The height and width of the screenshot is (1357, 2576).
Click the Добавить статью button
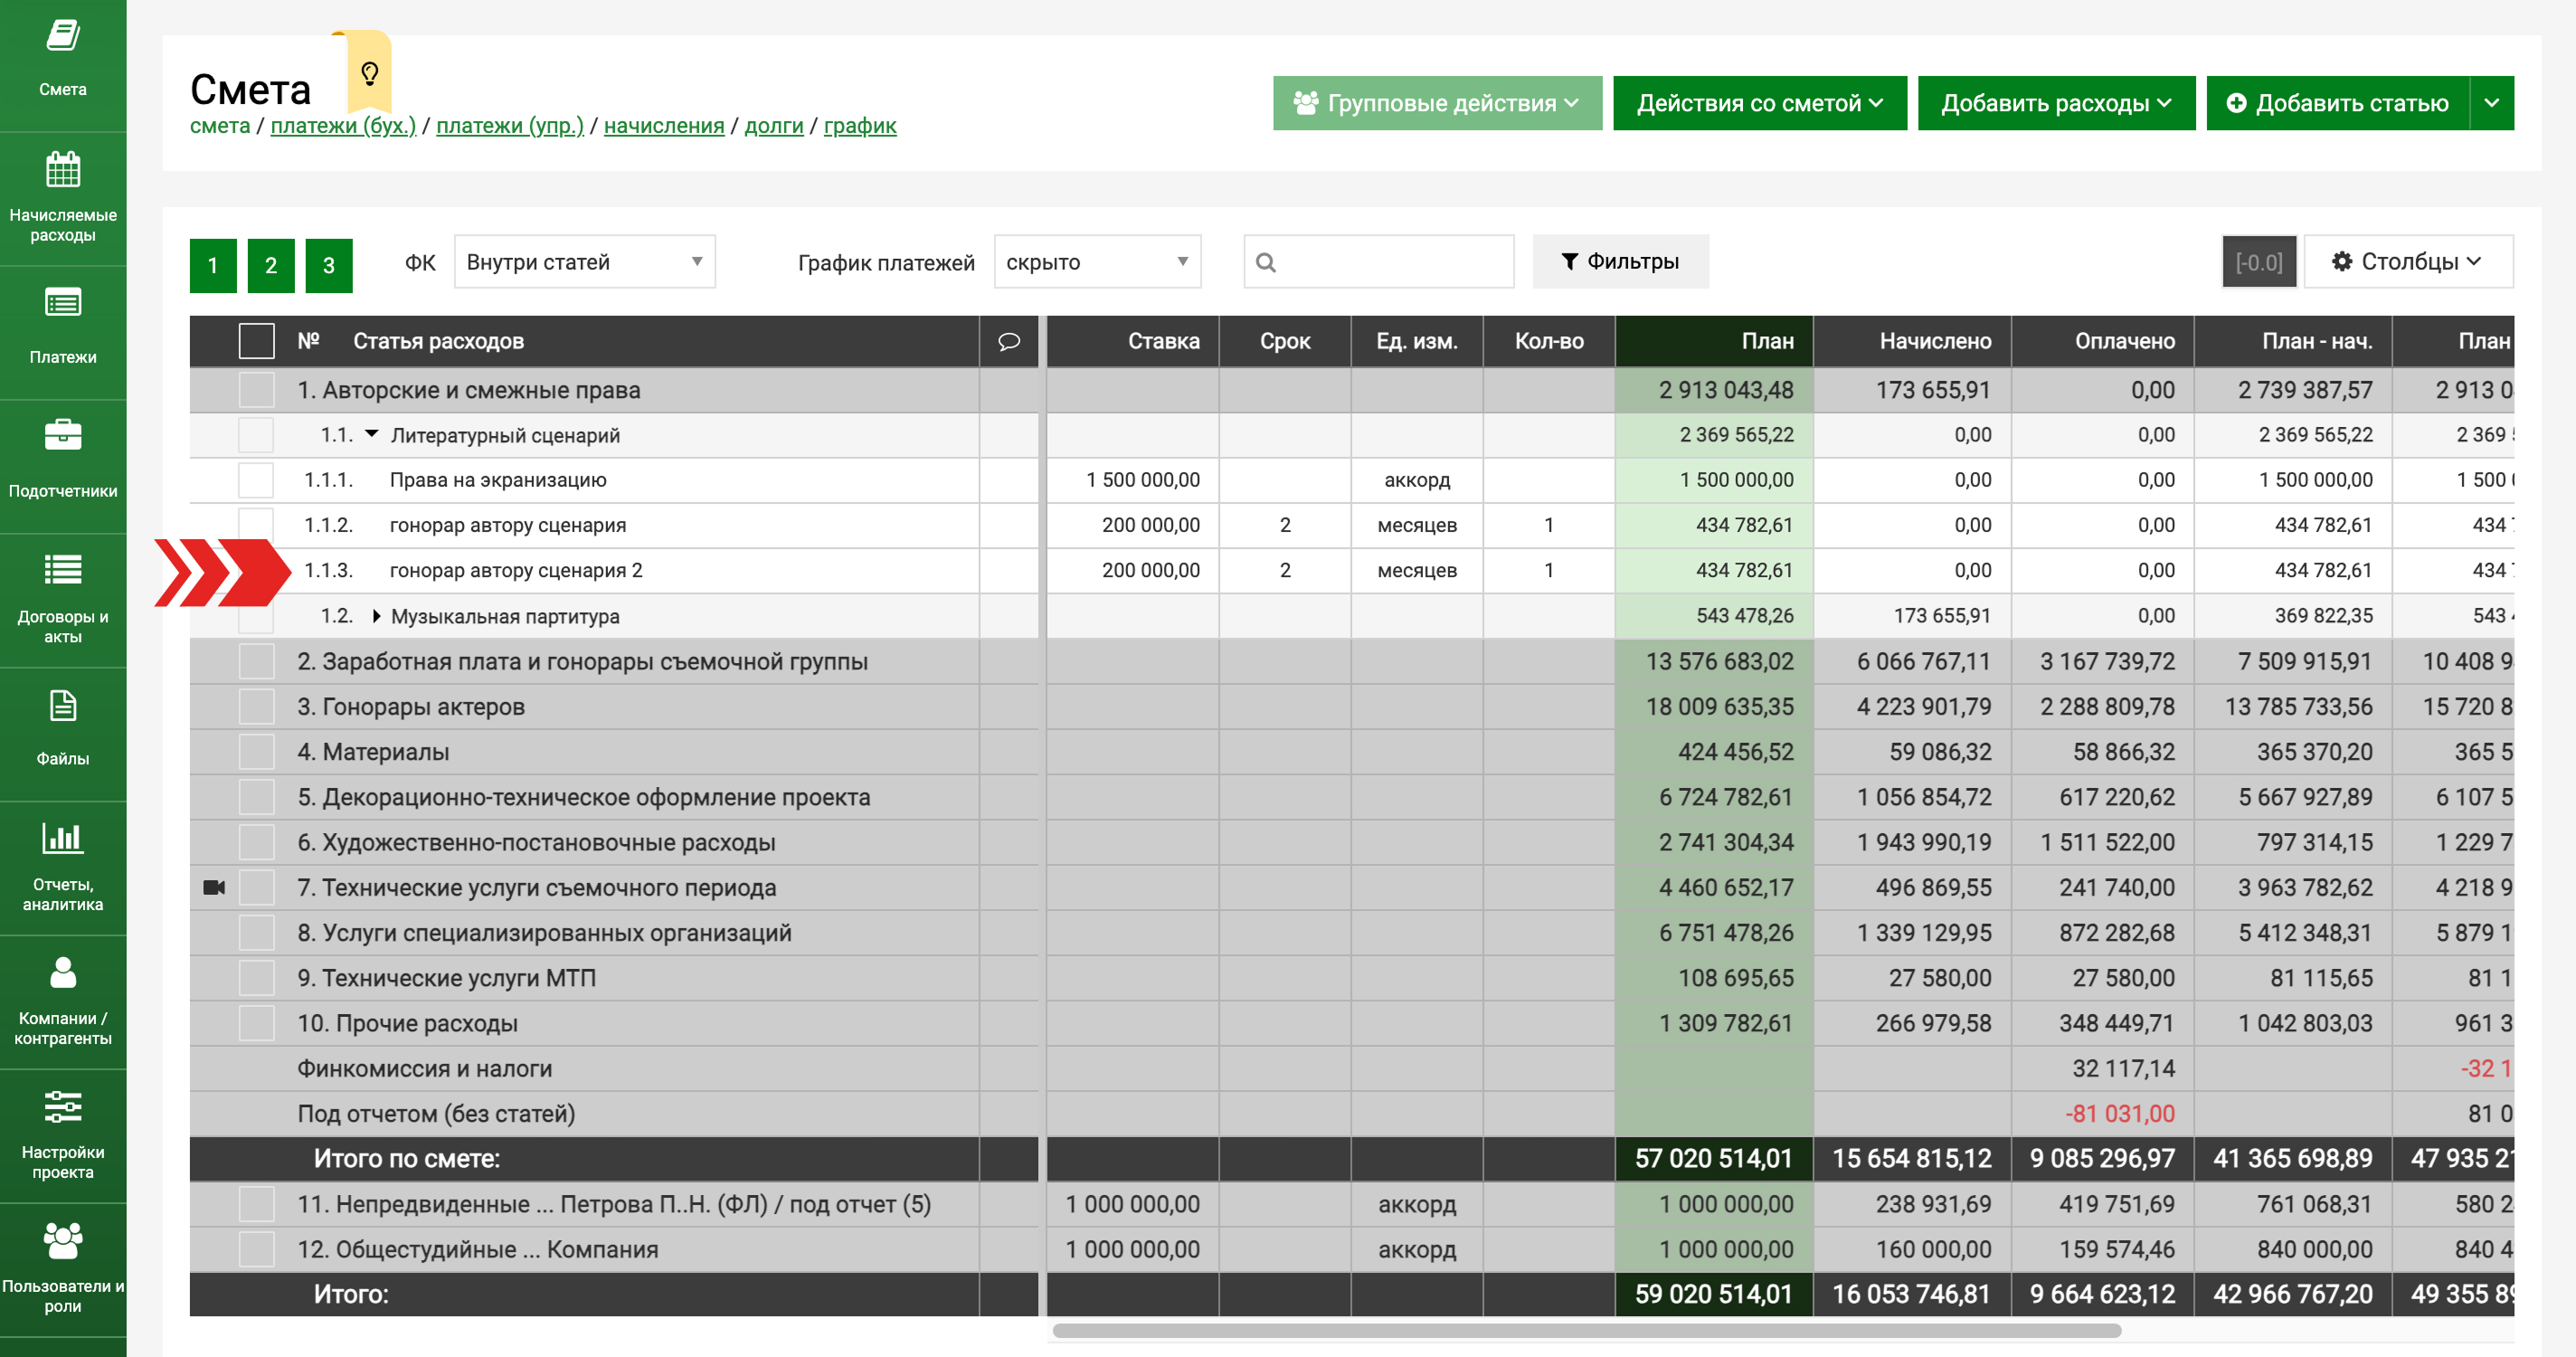point(2338,103)
